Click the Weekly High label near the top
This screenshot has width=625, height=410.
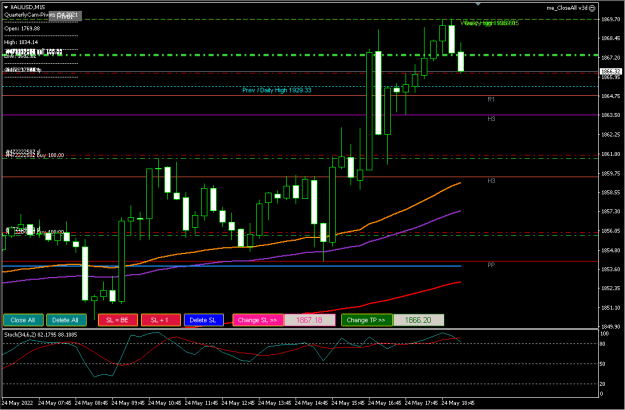[x=489, y=23]
